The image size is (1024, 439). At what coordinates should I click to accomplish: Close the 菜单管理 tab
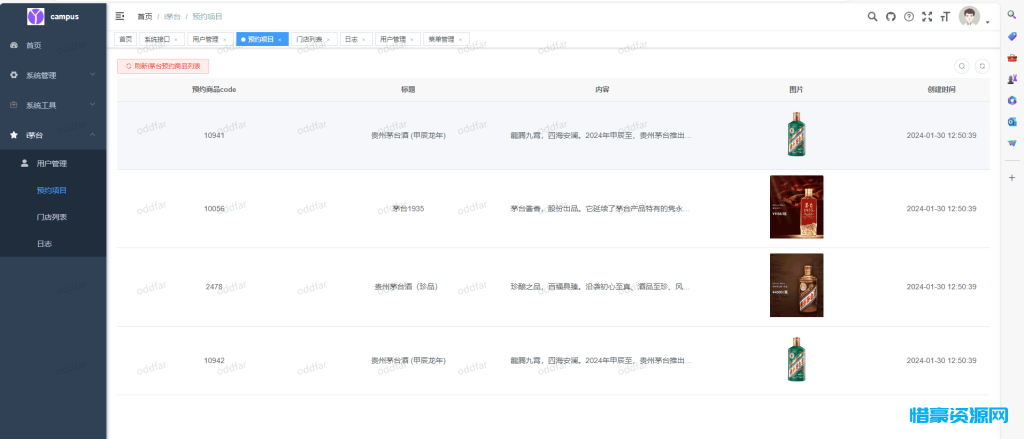tap(460, 40)
